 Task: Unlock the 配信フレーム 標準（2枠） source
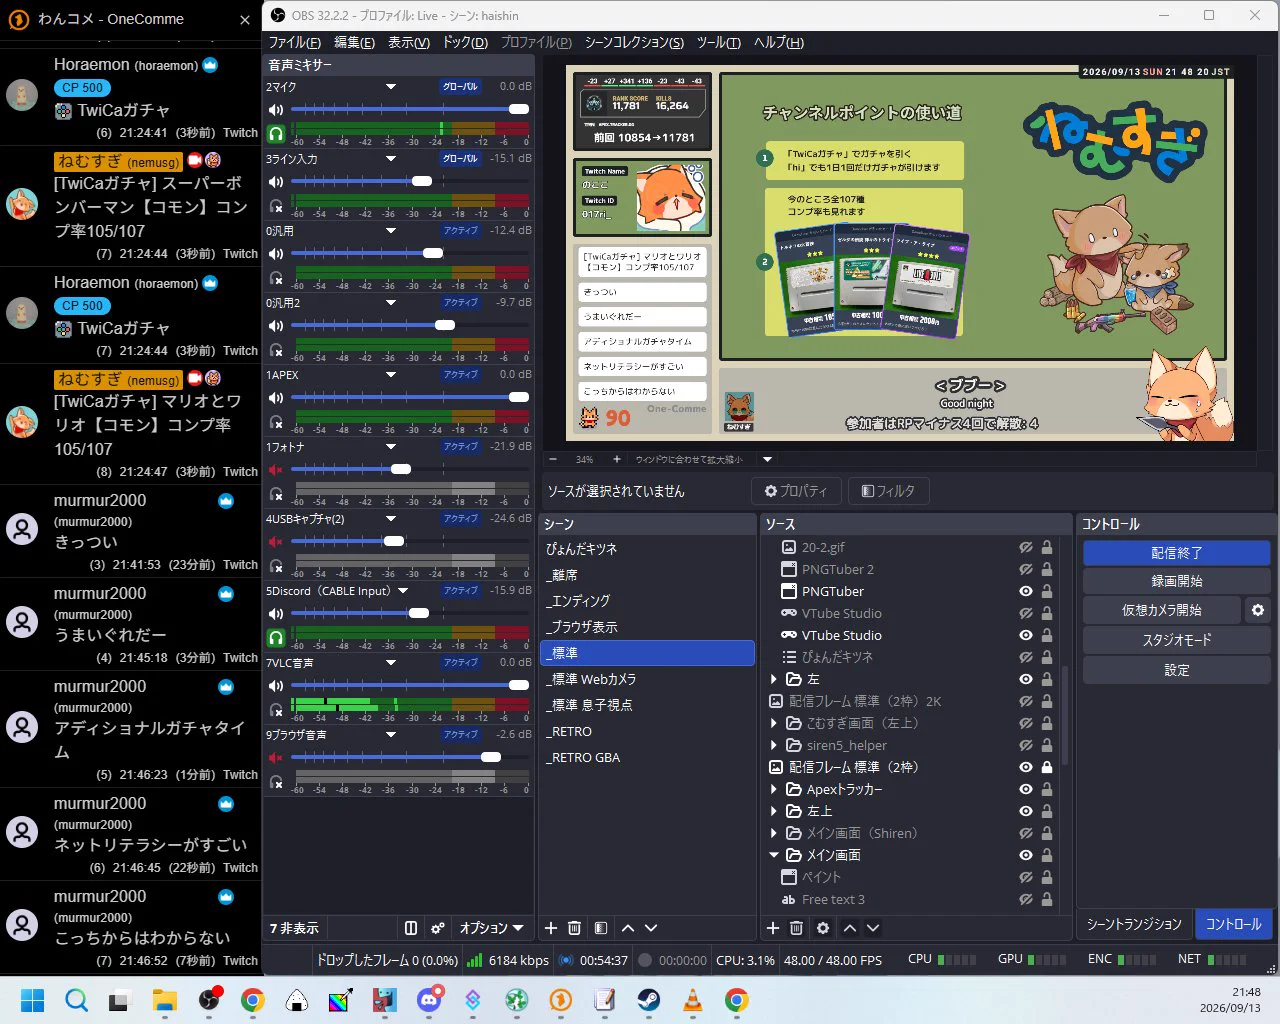[x=1047, y=767]
